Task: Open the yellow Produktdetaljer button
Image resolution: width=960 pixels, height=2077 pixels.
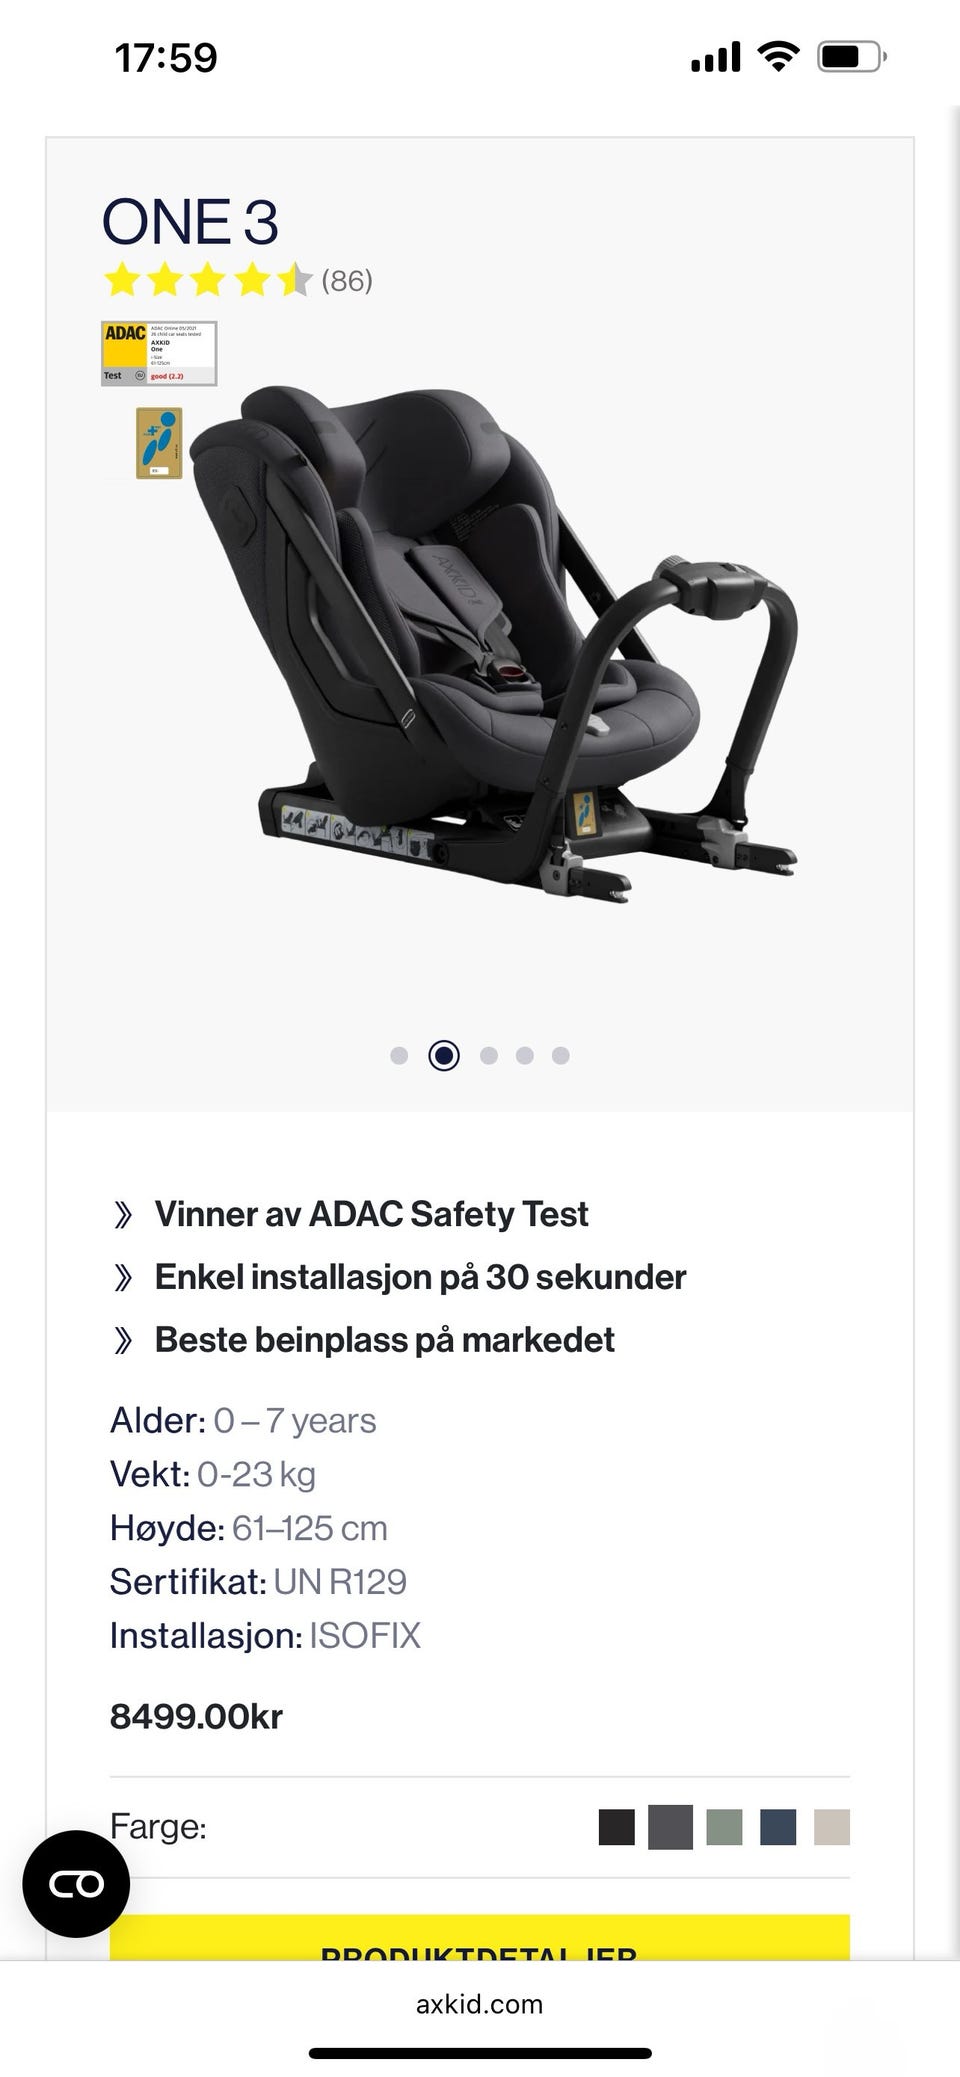Action: [x=480, y=1938]
